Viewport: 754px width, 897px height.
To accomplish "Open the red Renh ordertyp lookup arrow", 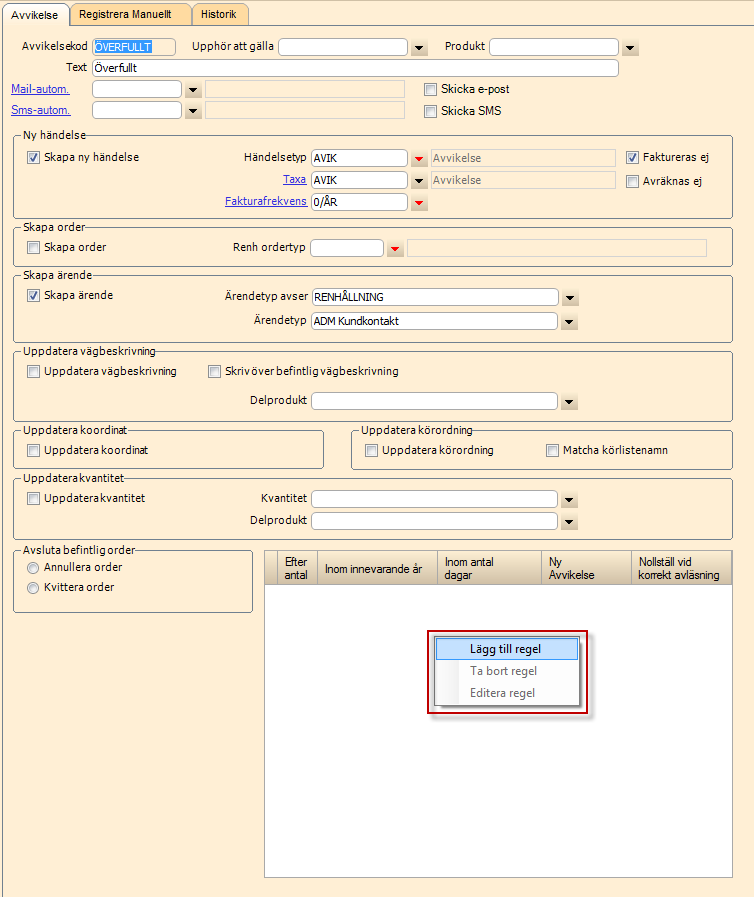I will pyautogui.click(x=395, y=249).
